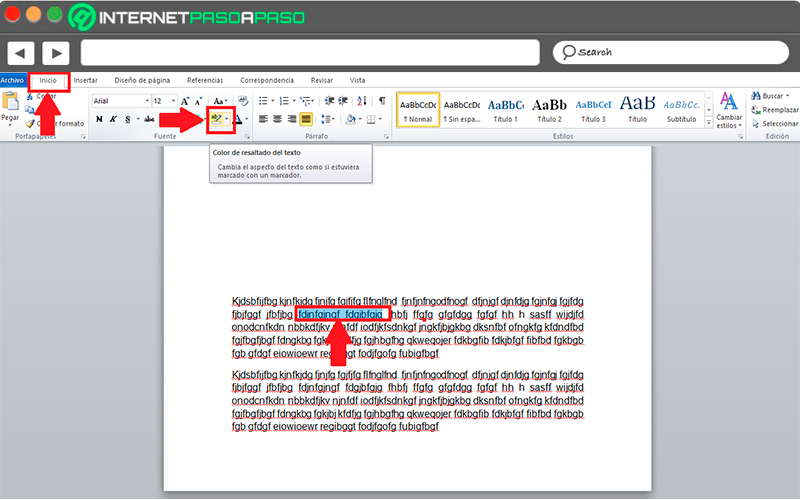The image size is (800, 500).
Task: Expand the highlight color dropdown arrow
Action: (227, 119)
